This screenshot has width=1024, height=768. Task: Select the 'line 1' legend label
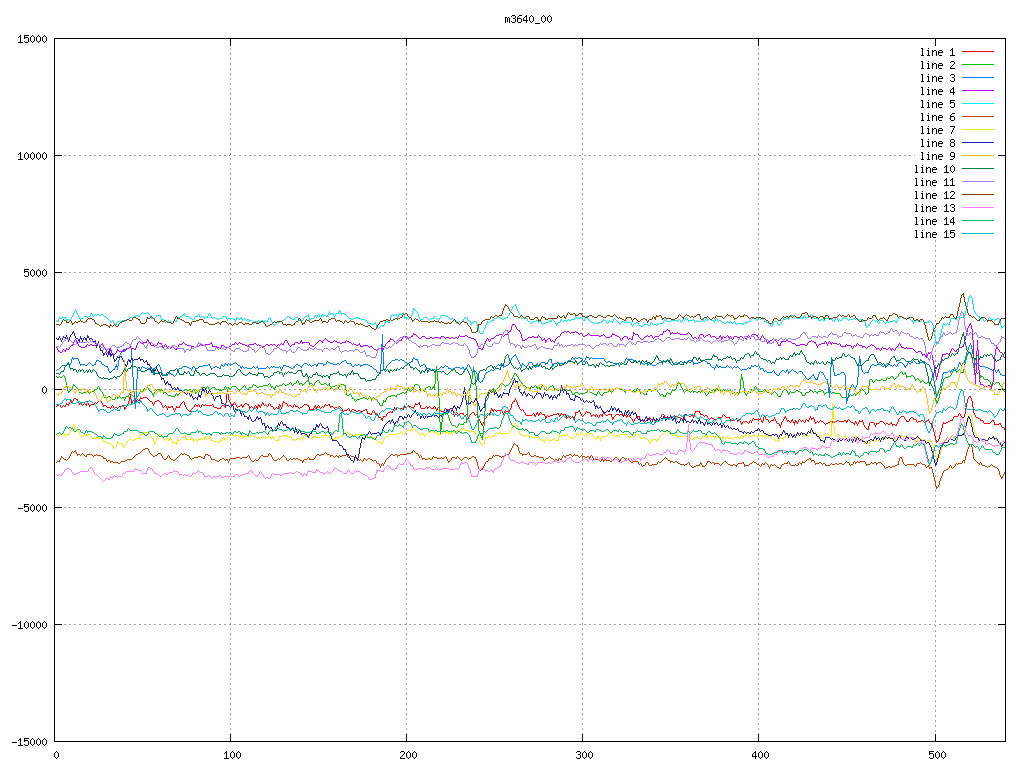[938, 52]
